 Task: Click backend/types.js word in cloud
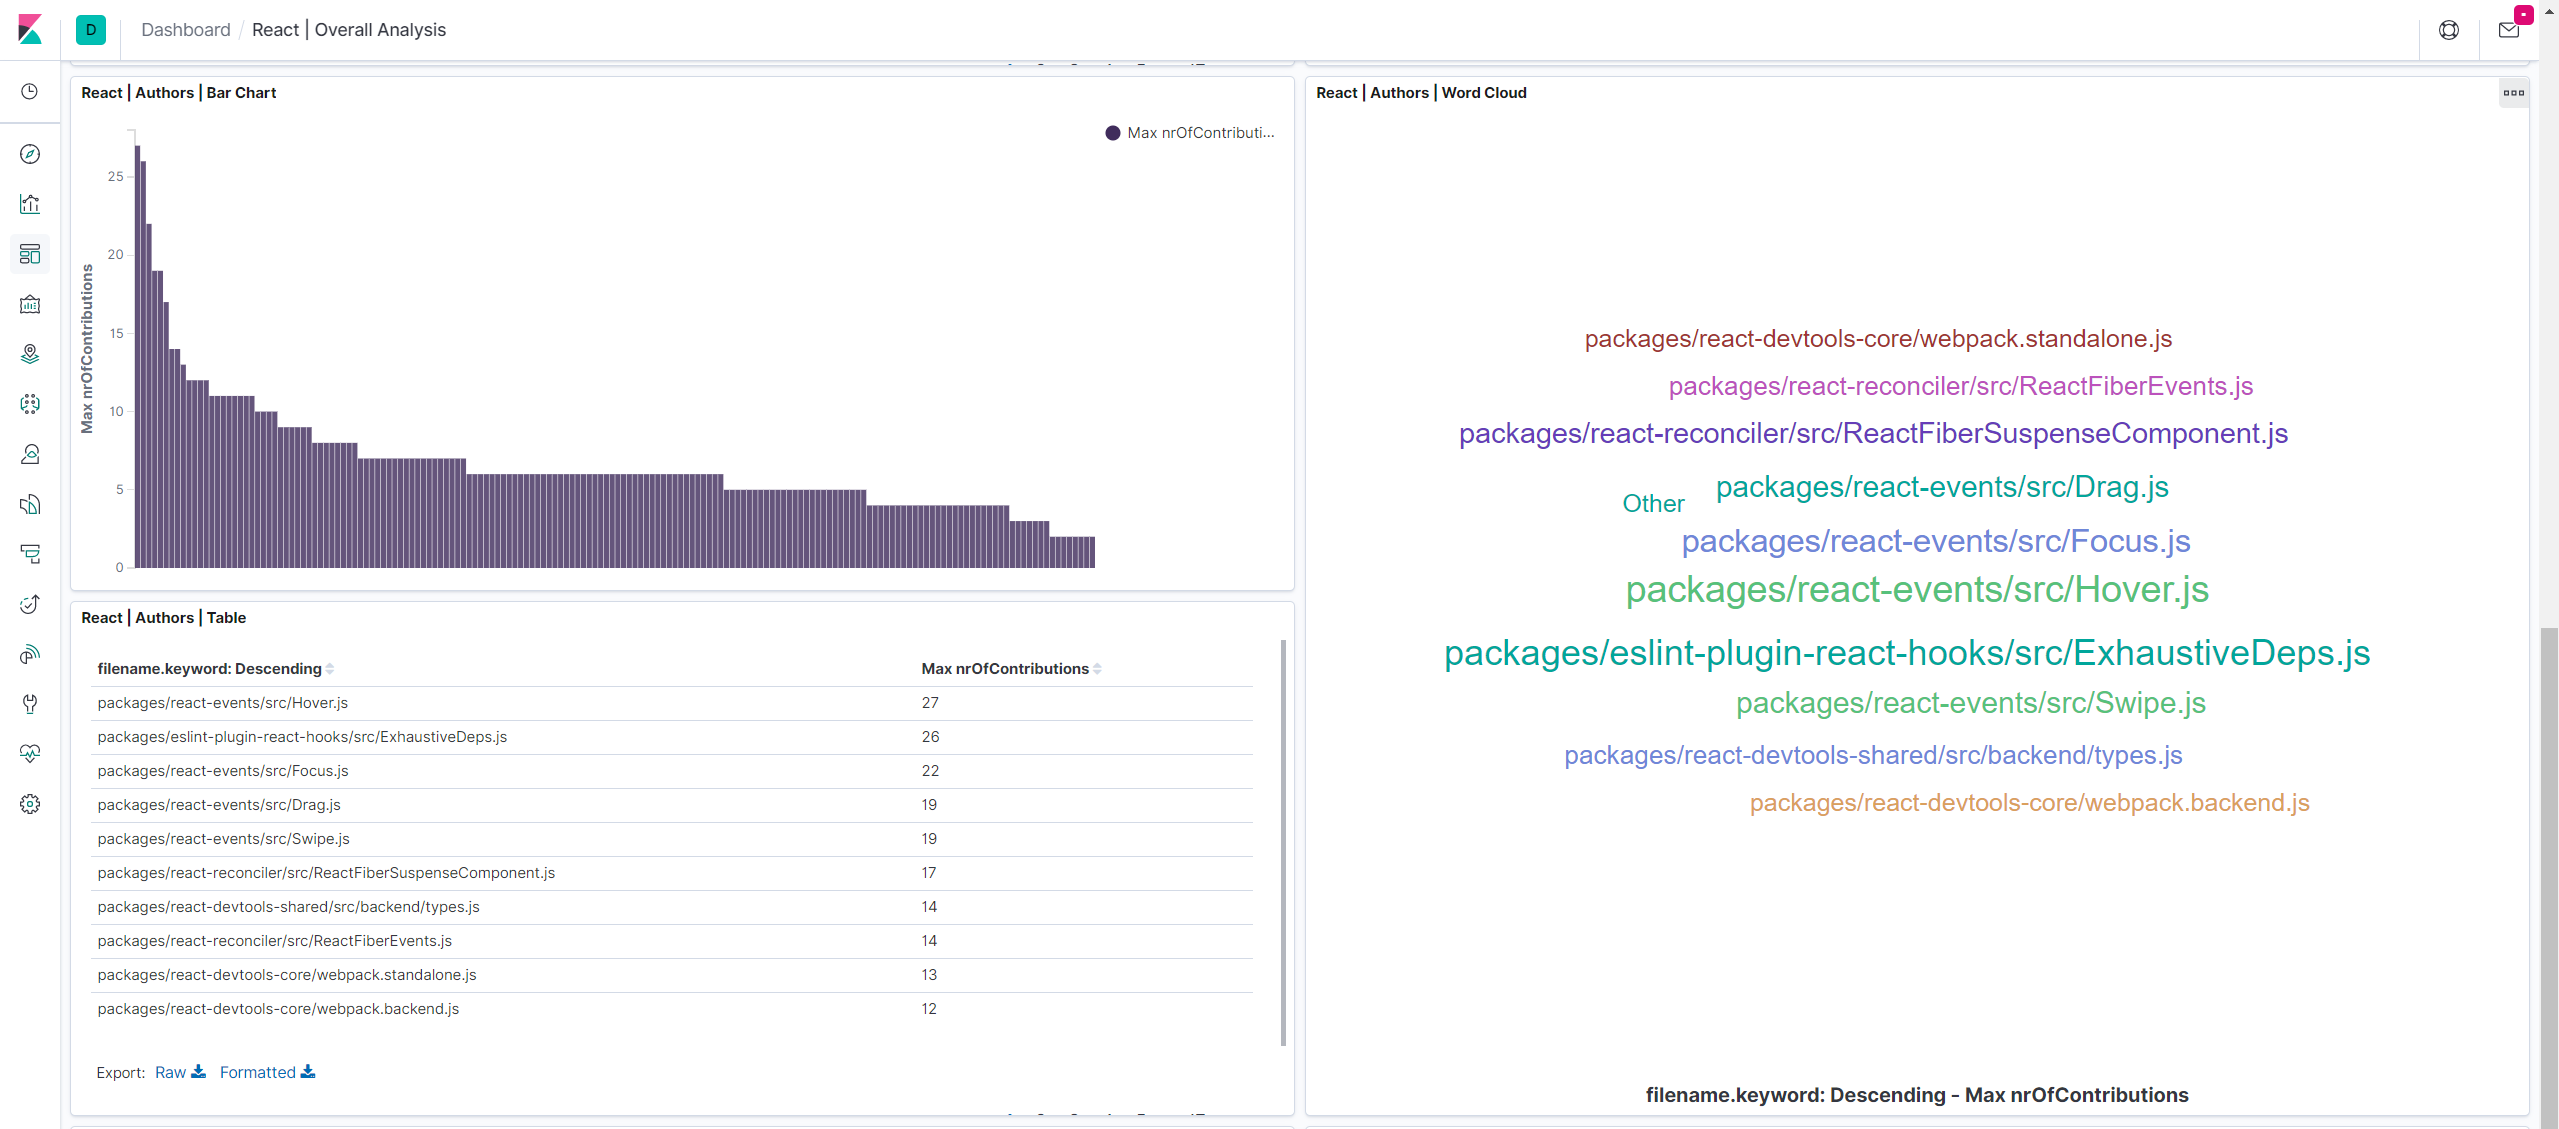(x=1873, y=755)
